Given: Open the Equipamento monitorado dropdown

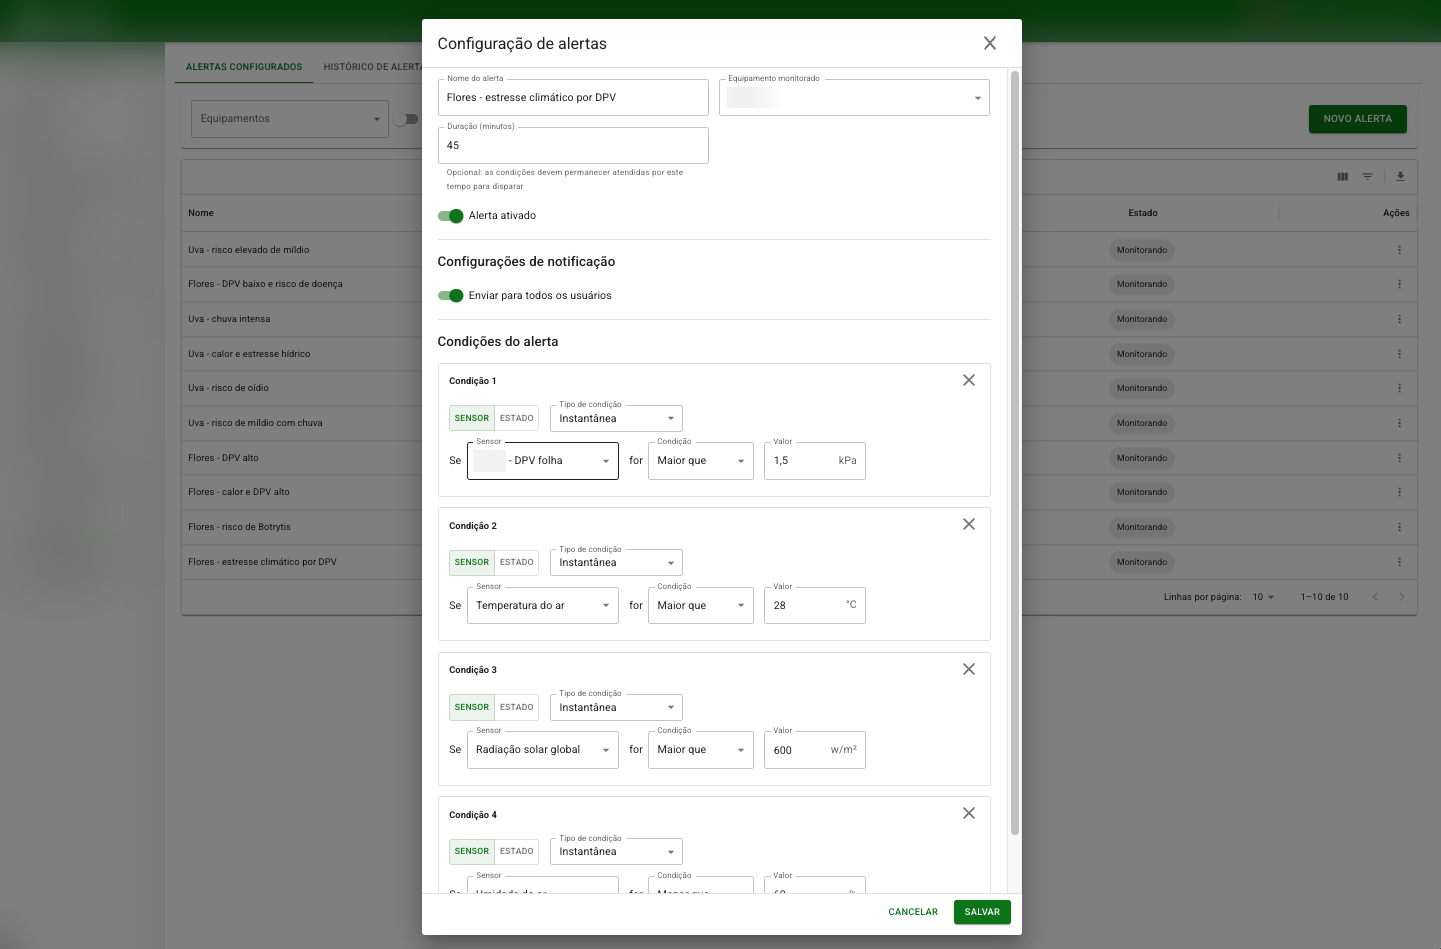Looking at the screenshot, I should 854,98.
